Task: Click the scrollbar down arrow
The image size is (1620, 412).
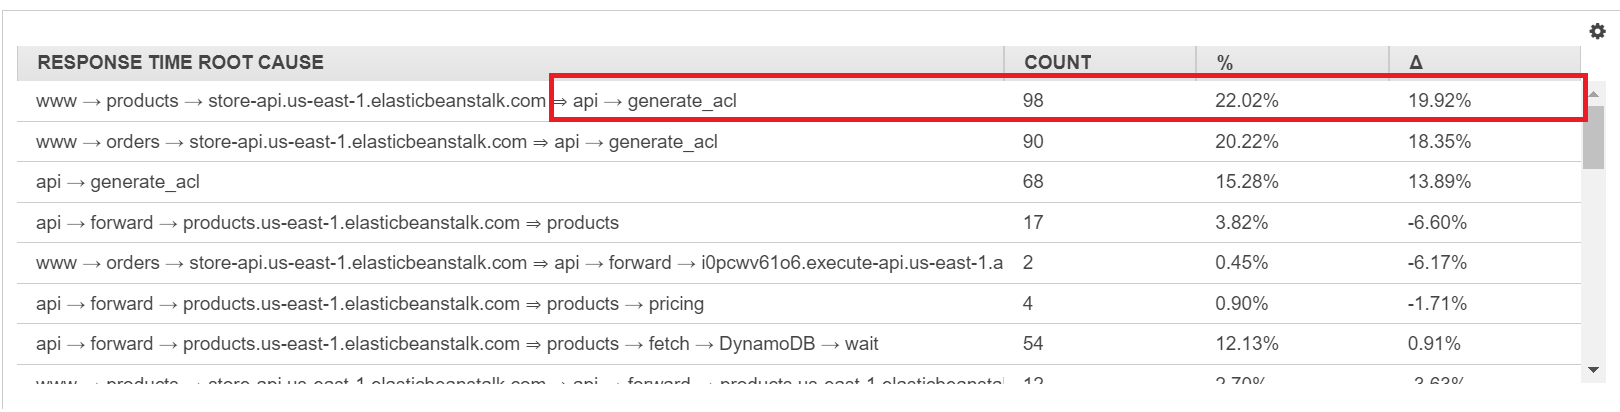Action: (x=1594, y=370)
